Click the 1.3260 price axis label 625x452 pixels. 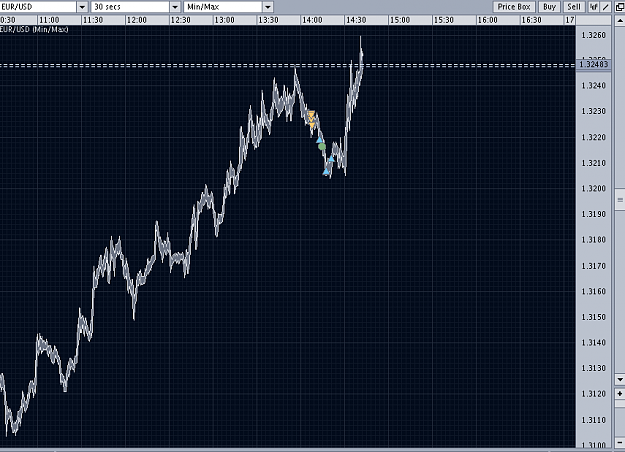tap(594, 35)
